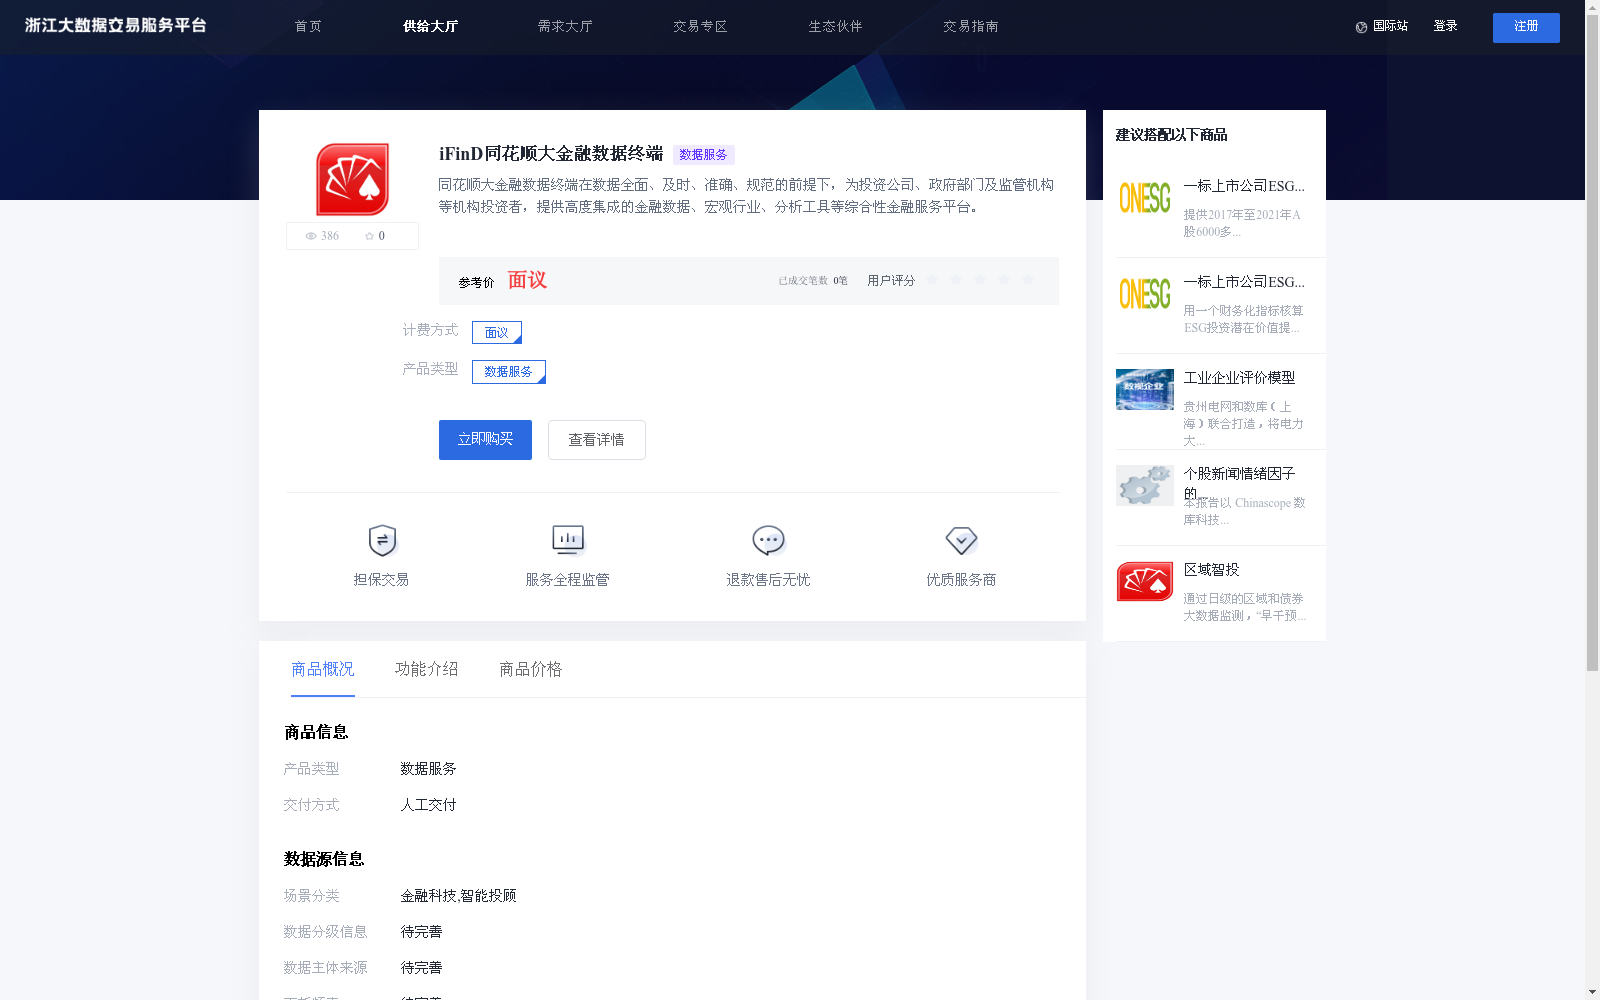The image size is (1600, 1000).
Task: Switch to 商品价格 tab
Action: click(x=531, y=669)
